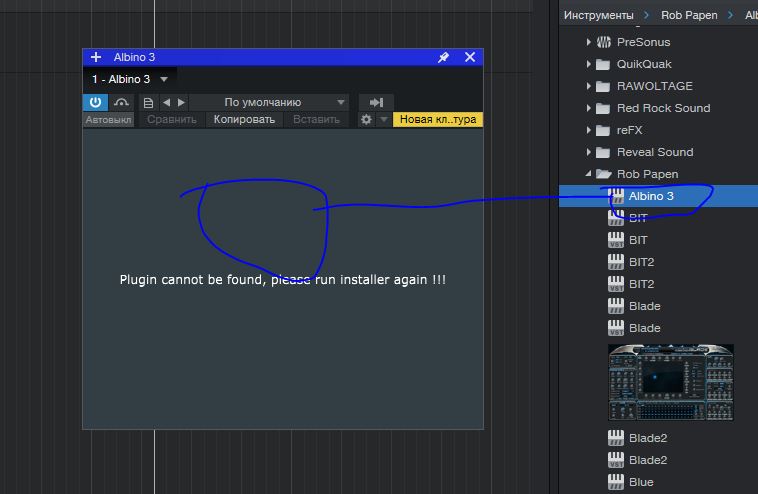Toggle the Автовыкл auto-off button

point(108,119)
